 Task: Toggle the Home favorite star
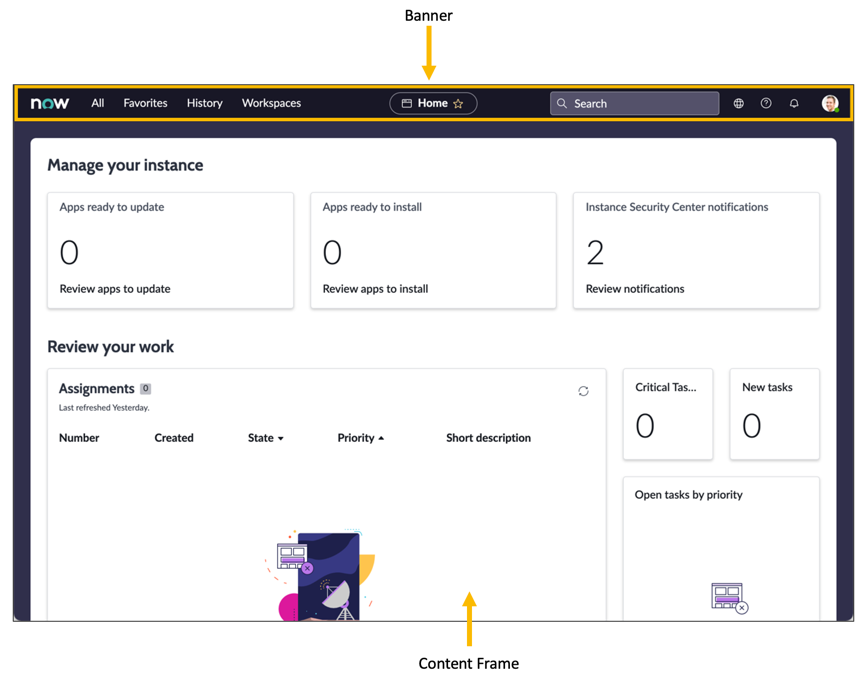point(459,103)
